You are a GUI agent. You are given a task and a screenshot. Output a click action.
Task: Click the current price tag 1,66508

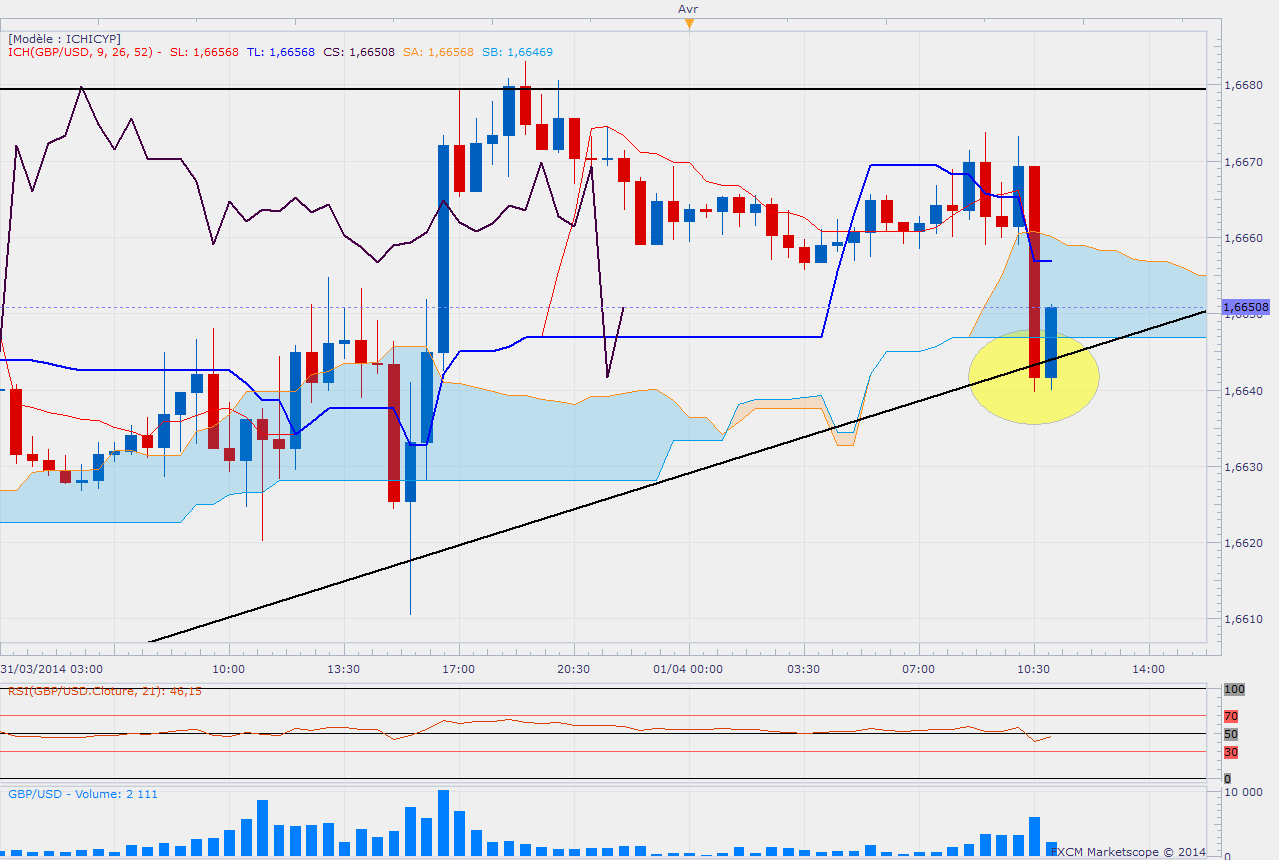[x=1248, y=307]
